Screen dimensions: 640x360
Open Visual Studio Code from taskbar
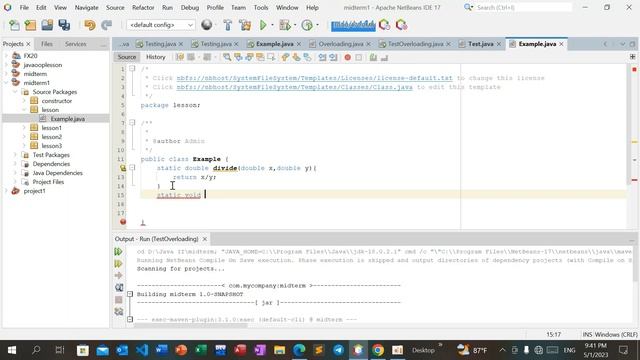click(142, 350)
